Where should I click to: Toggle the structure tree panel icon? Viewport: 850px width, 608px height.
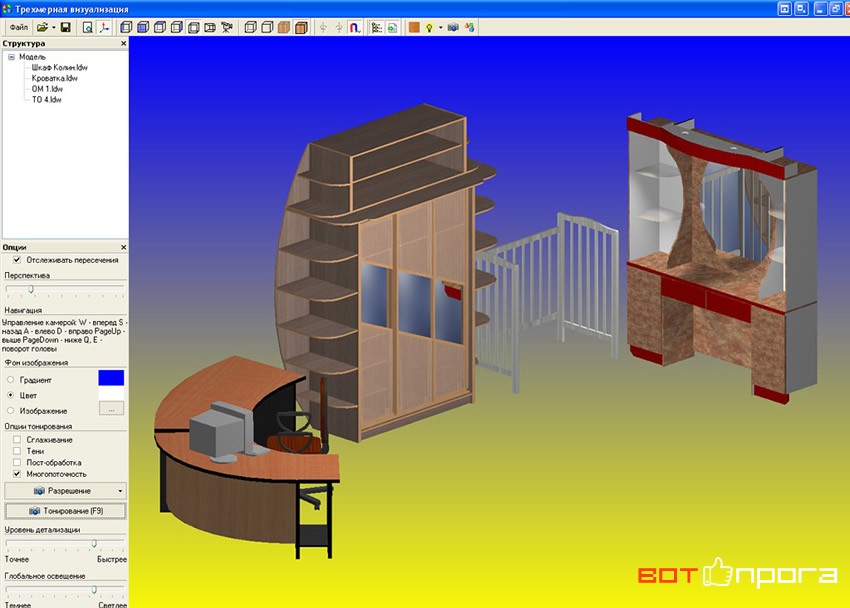pos(376,27)
